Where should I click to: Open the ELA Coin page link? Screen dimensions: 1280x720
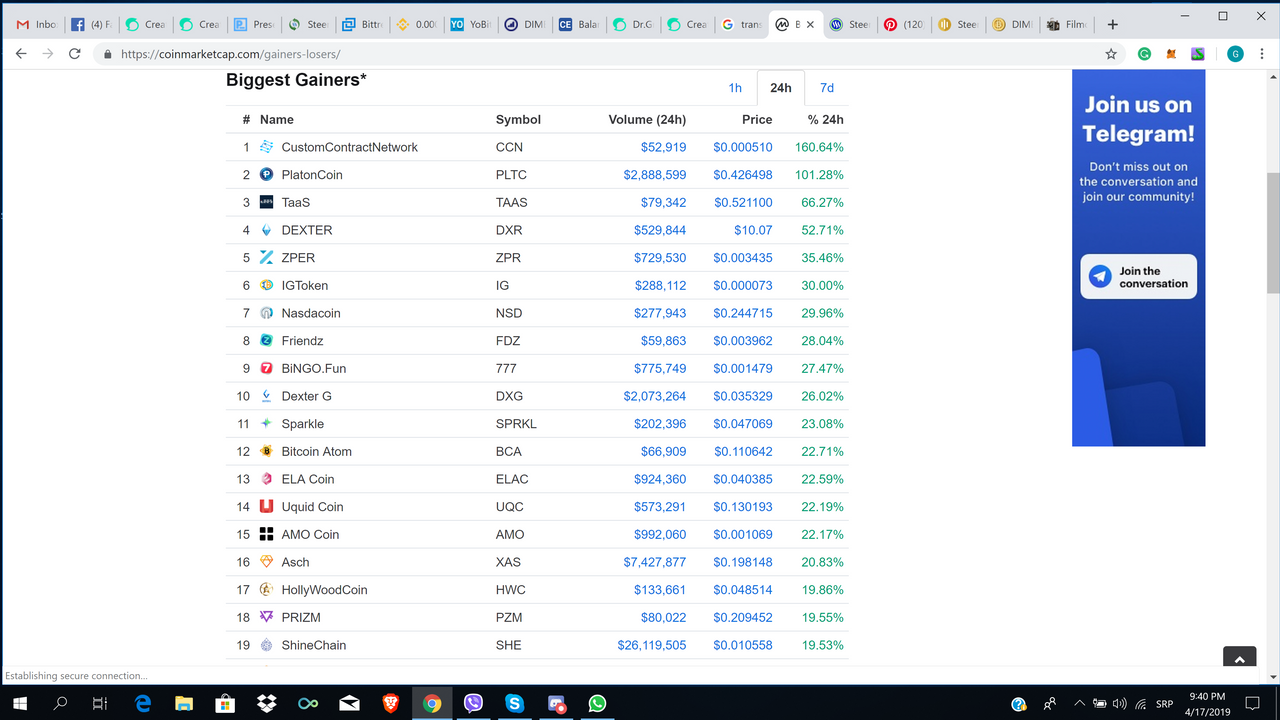click(308, 479)
